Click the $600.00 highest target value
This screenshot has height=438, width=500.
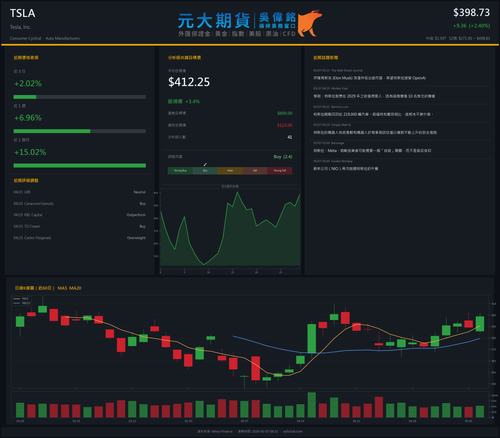tap(285, 113)
